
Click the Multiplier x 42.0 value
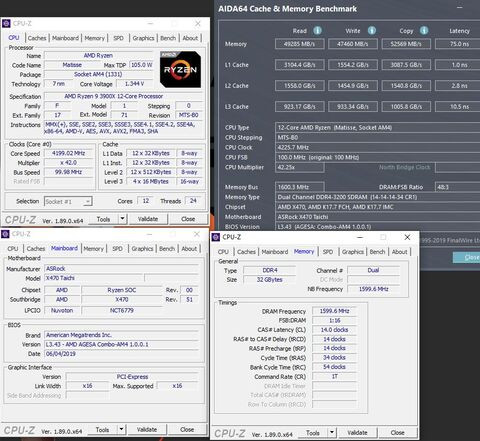[x=69, y=163]
